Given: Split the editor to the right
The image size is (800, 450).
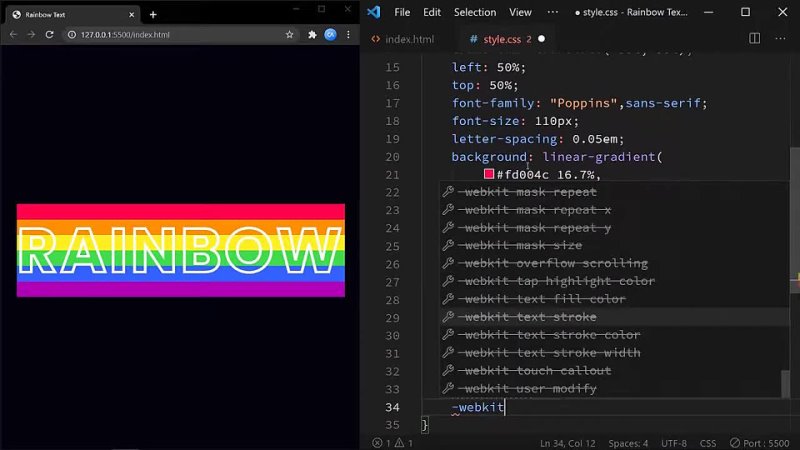Looking at the screenshot, I should (x=755, y=39).
